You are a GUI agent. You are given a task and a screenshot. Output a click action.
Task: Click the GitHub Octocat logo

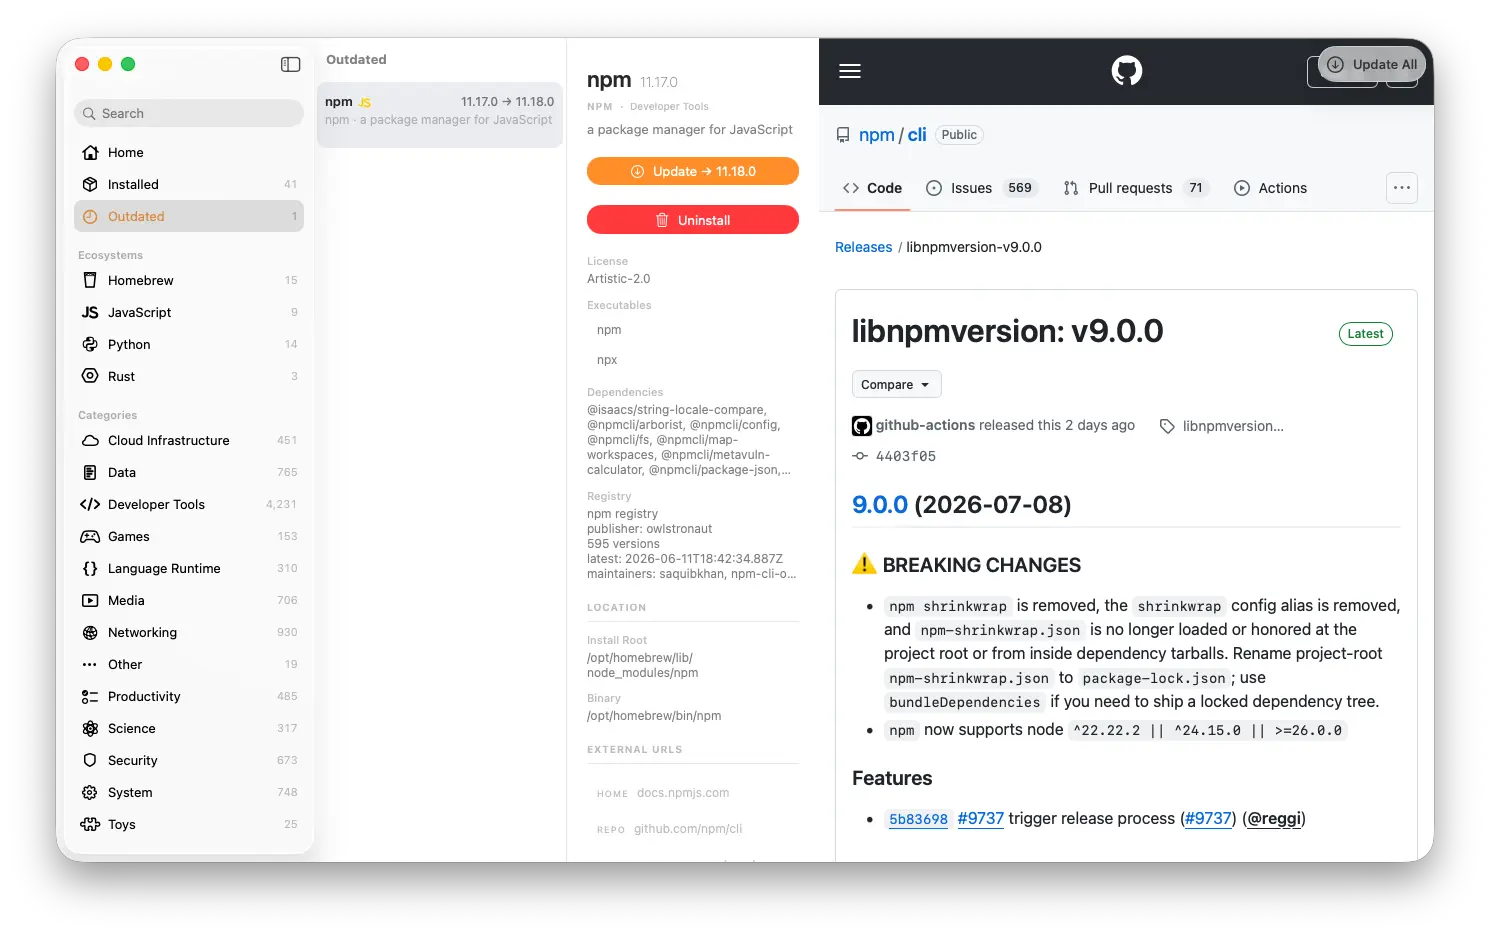coord(1127,71)
